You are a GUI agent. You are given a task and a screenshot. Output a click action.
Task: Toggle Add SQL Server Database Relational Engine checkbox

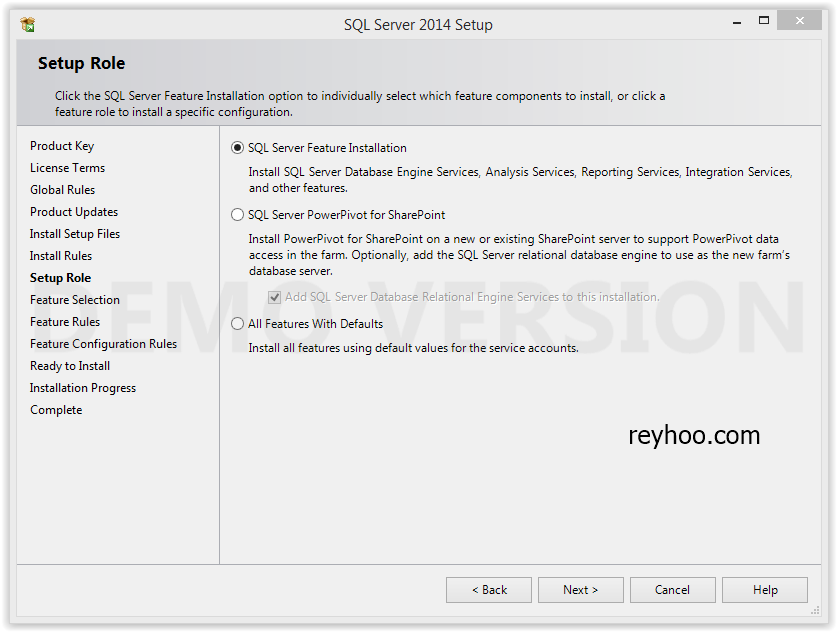click(274, 297)
